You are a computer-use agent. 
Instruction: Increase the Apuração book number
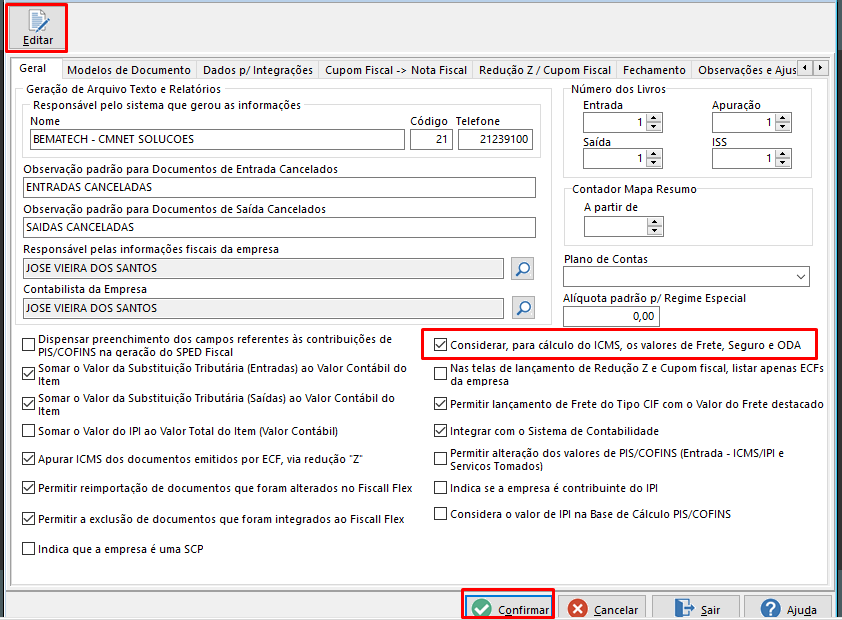click(783, 118)
